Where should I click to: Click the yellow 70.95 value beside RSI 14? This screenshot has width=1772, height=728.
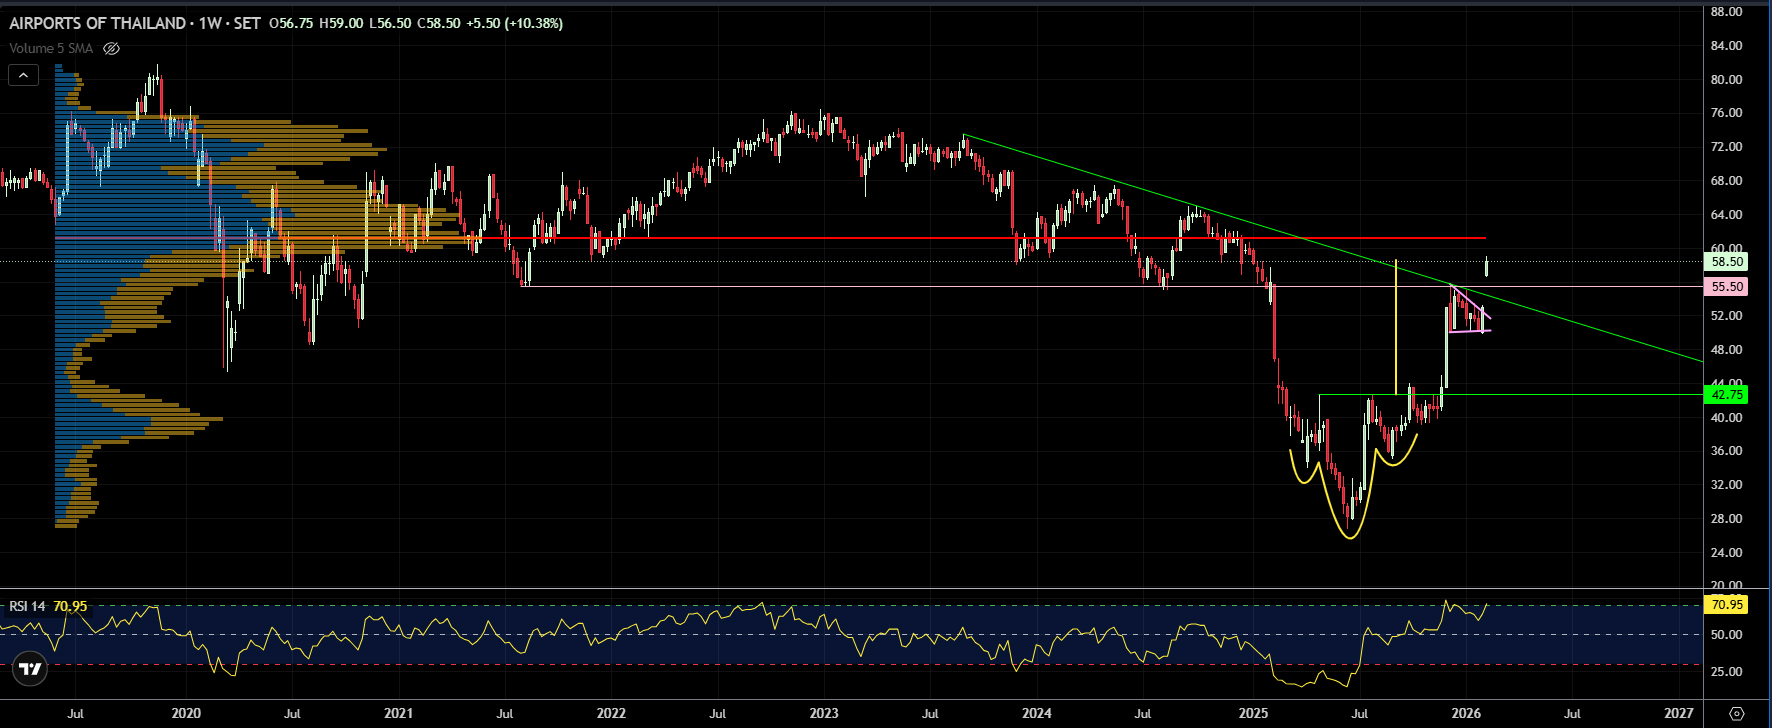70,606
